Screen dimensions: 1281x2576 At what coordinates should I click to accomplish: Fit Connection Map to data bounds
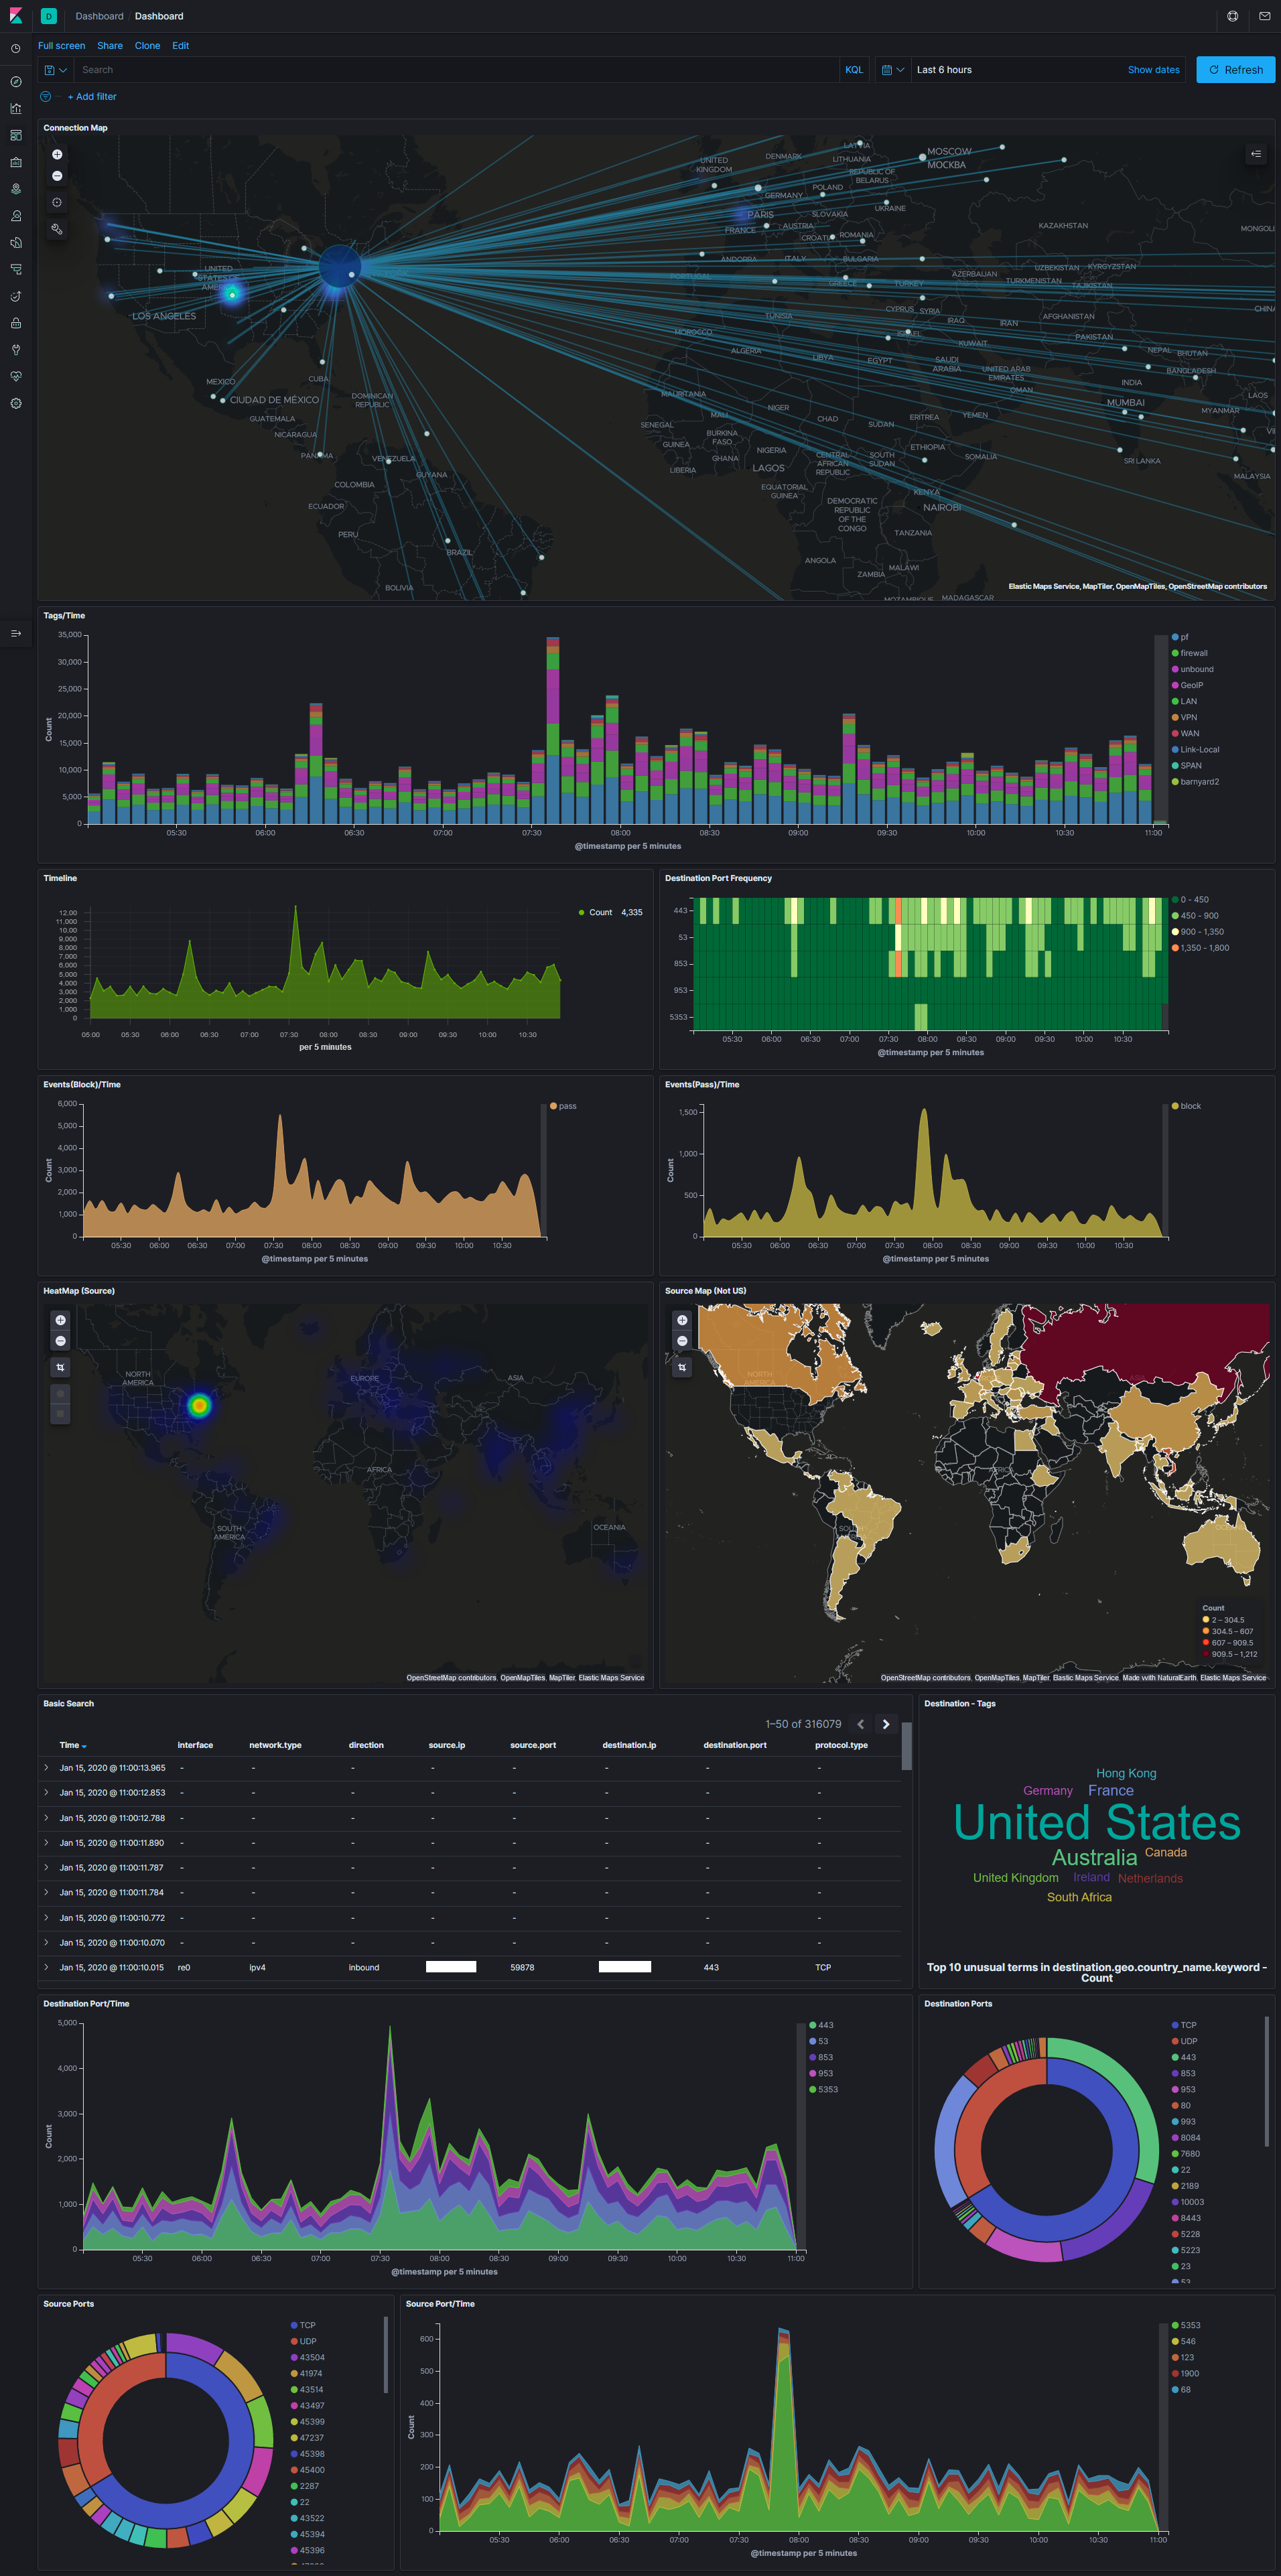pyautogui.click(x=57, y=203)
